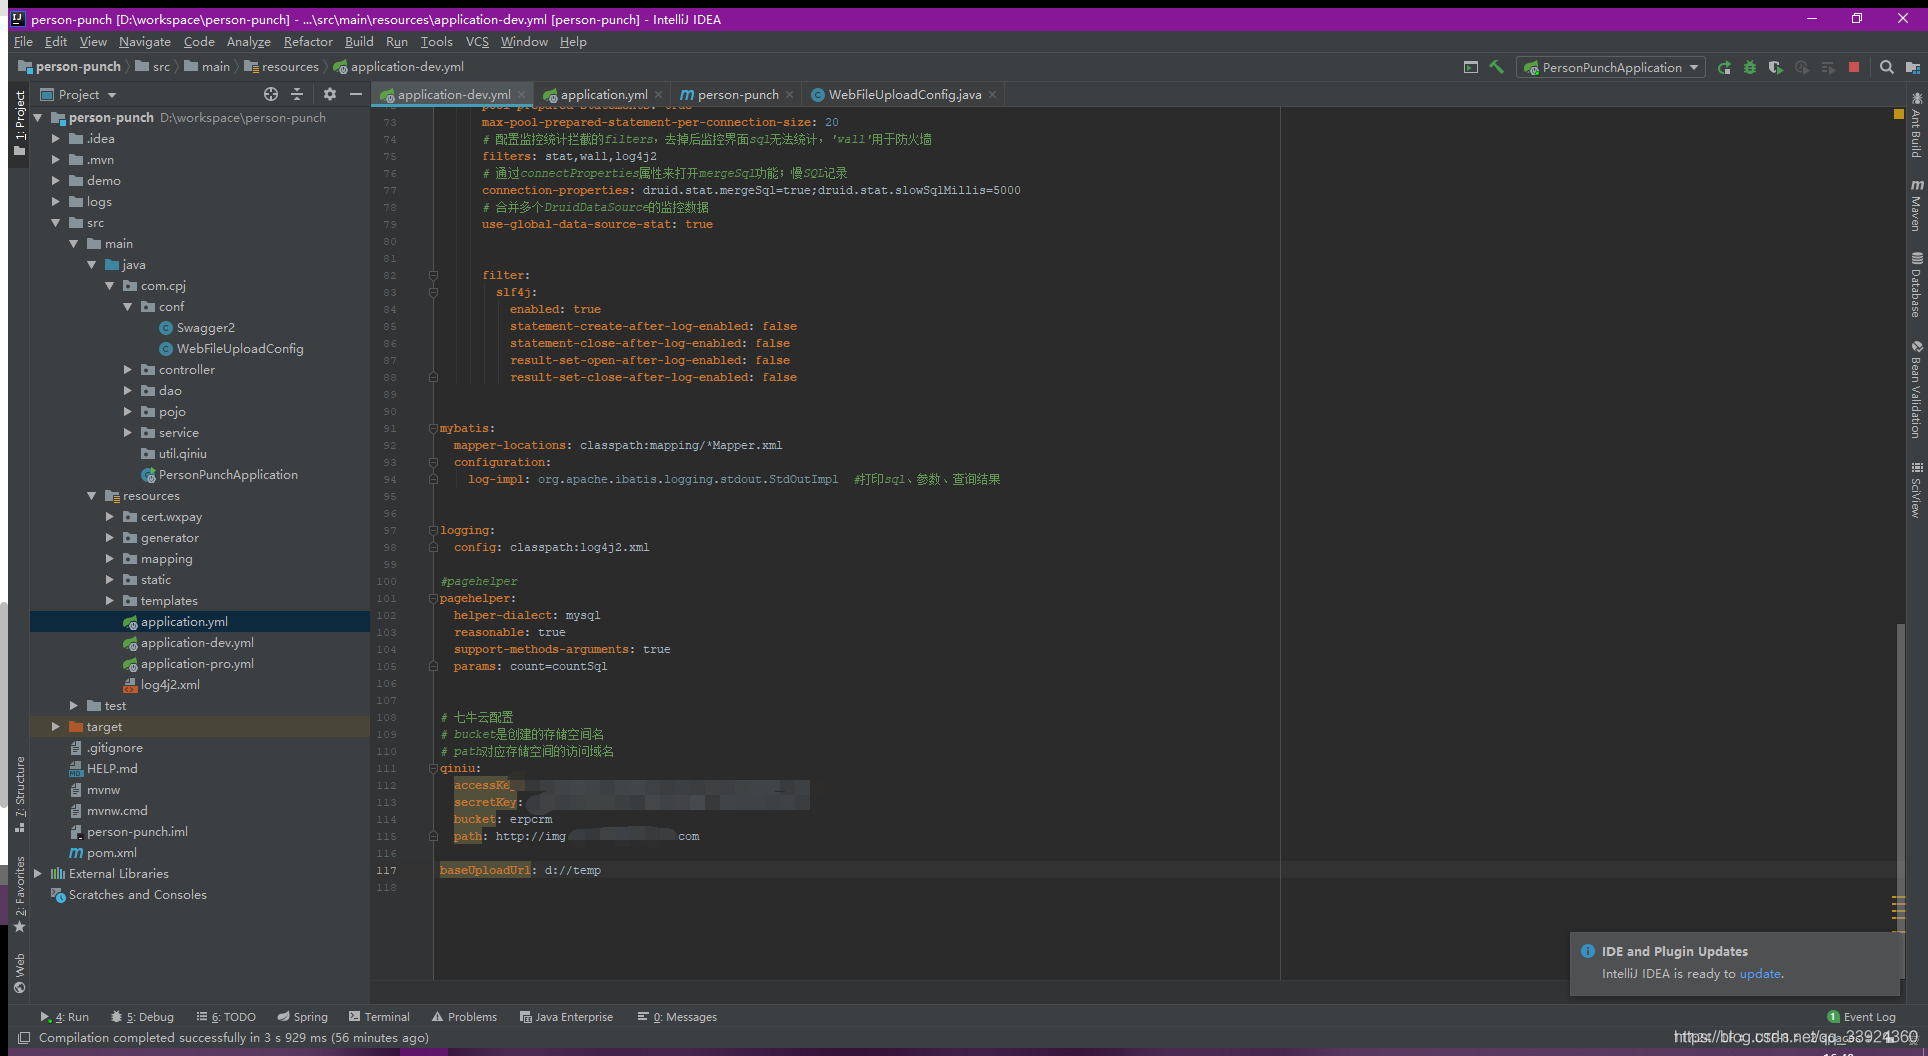Click the Favorites star icon

pyautogui.click(x=19, y=927)
